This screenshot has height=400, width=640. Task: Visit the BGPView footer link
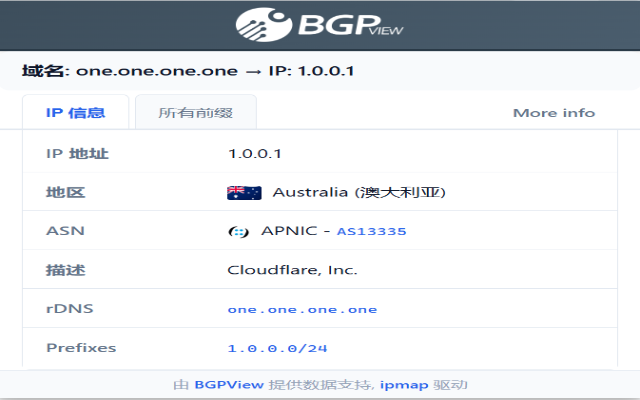point(229,385)
